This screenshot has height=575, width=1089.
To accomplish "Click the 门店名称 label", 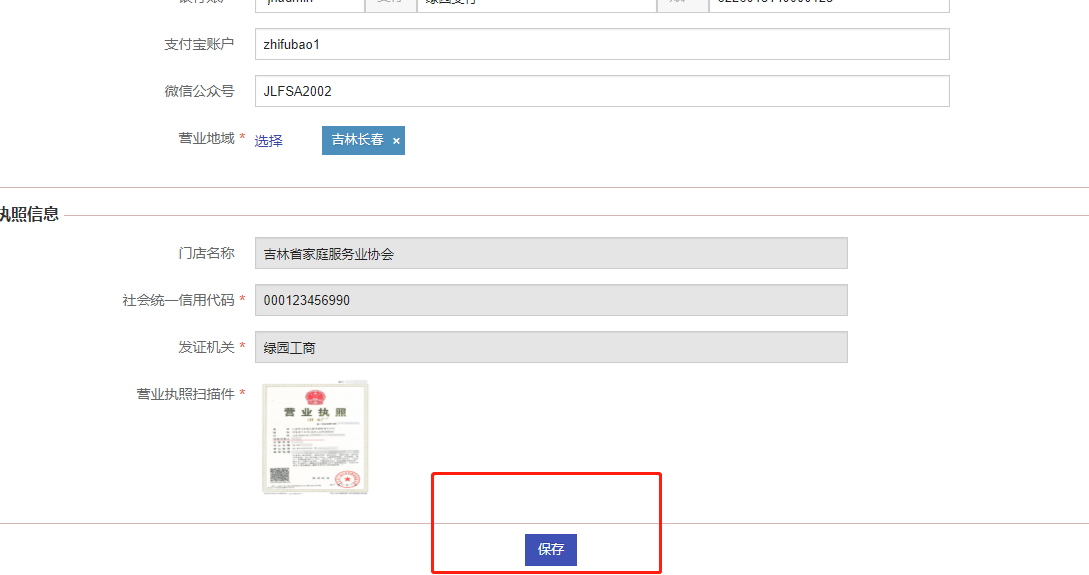I will click(206, 253).
